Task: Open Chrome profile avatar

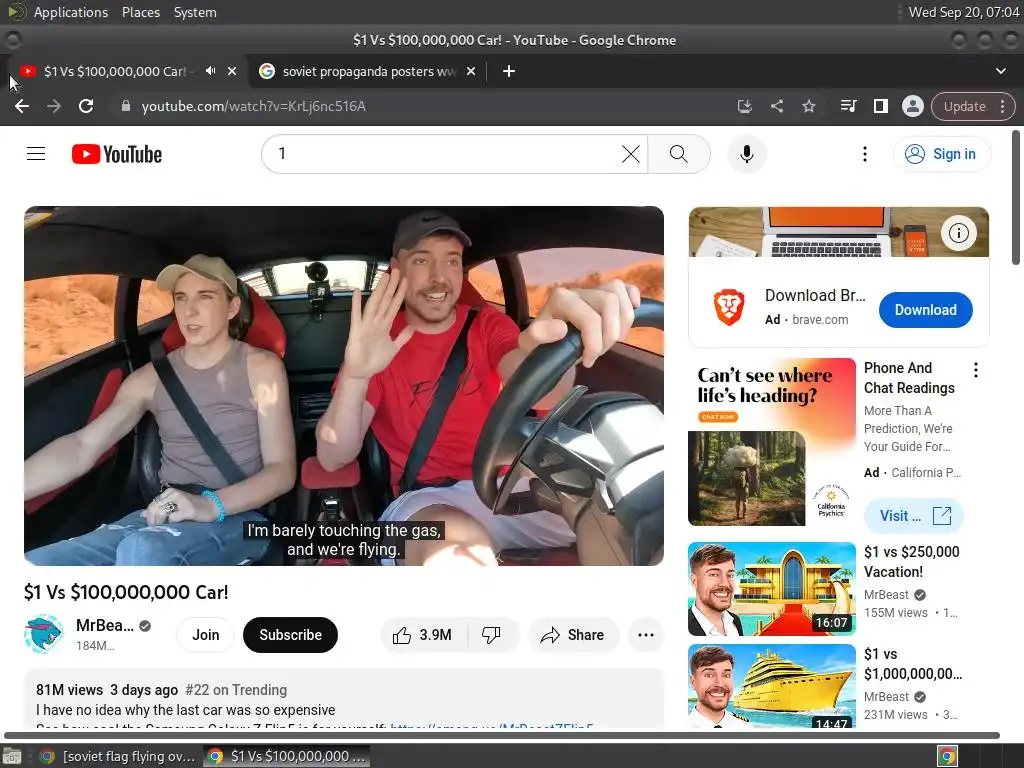Action: (x=912, y=106)
